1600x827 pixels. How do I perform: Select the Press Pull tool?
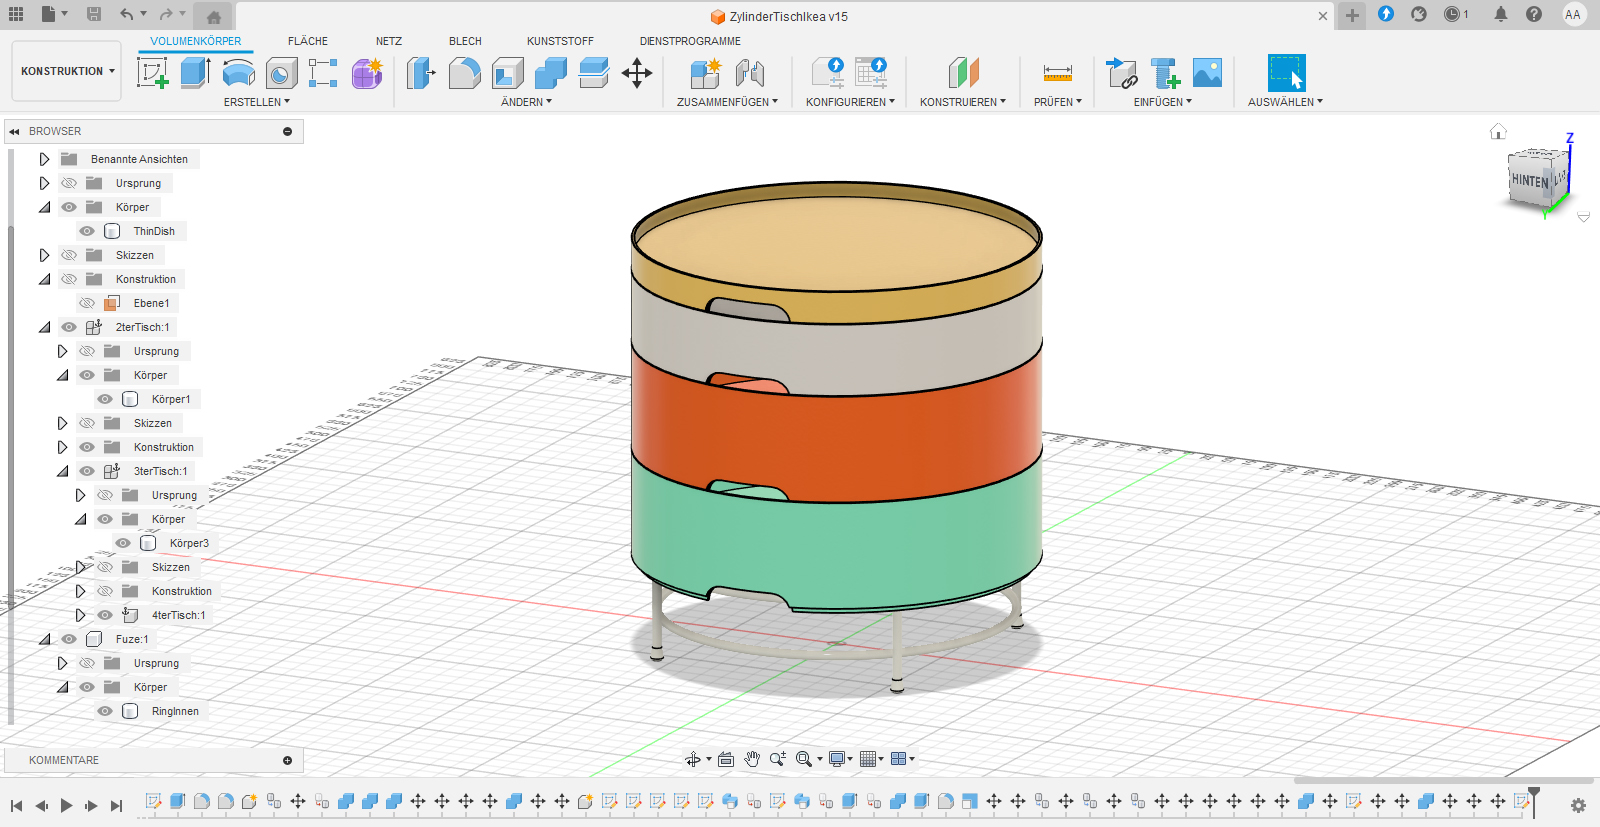[x=421, y=73]
